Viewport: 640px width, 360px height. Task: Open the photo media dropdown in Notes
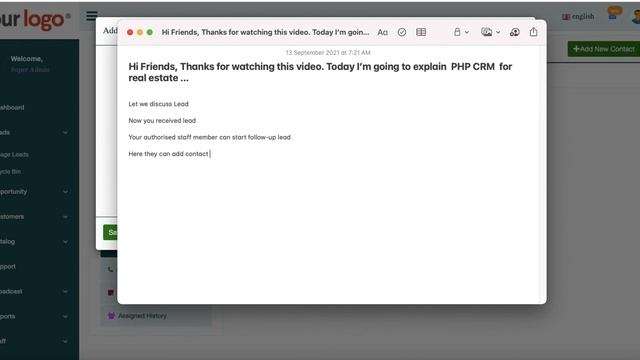[491, 32]
